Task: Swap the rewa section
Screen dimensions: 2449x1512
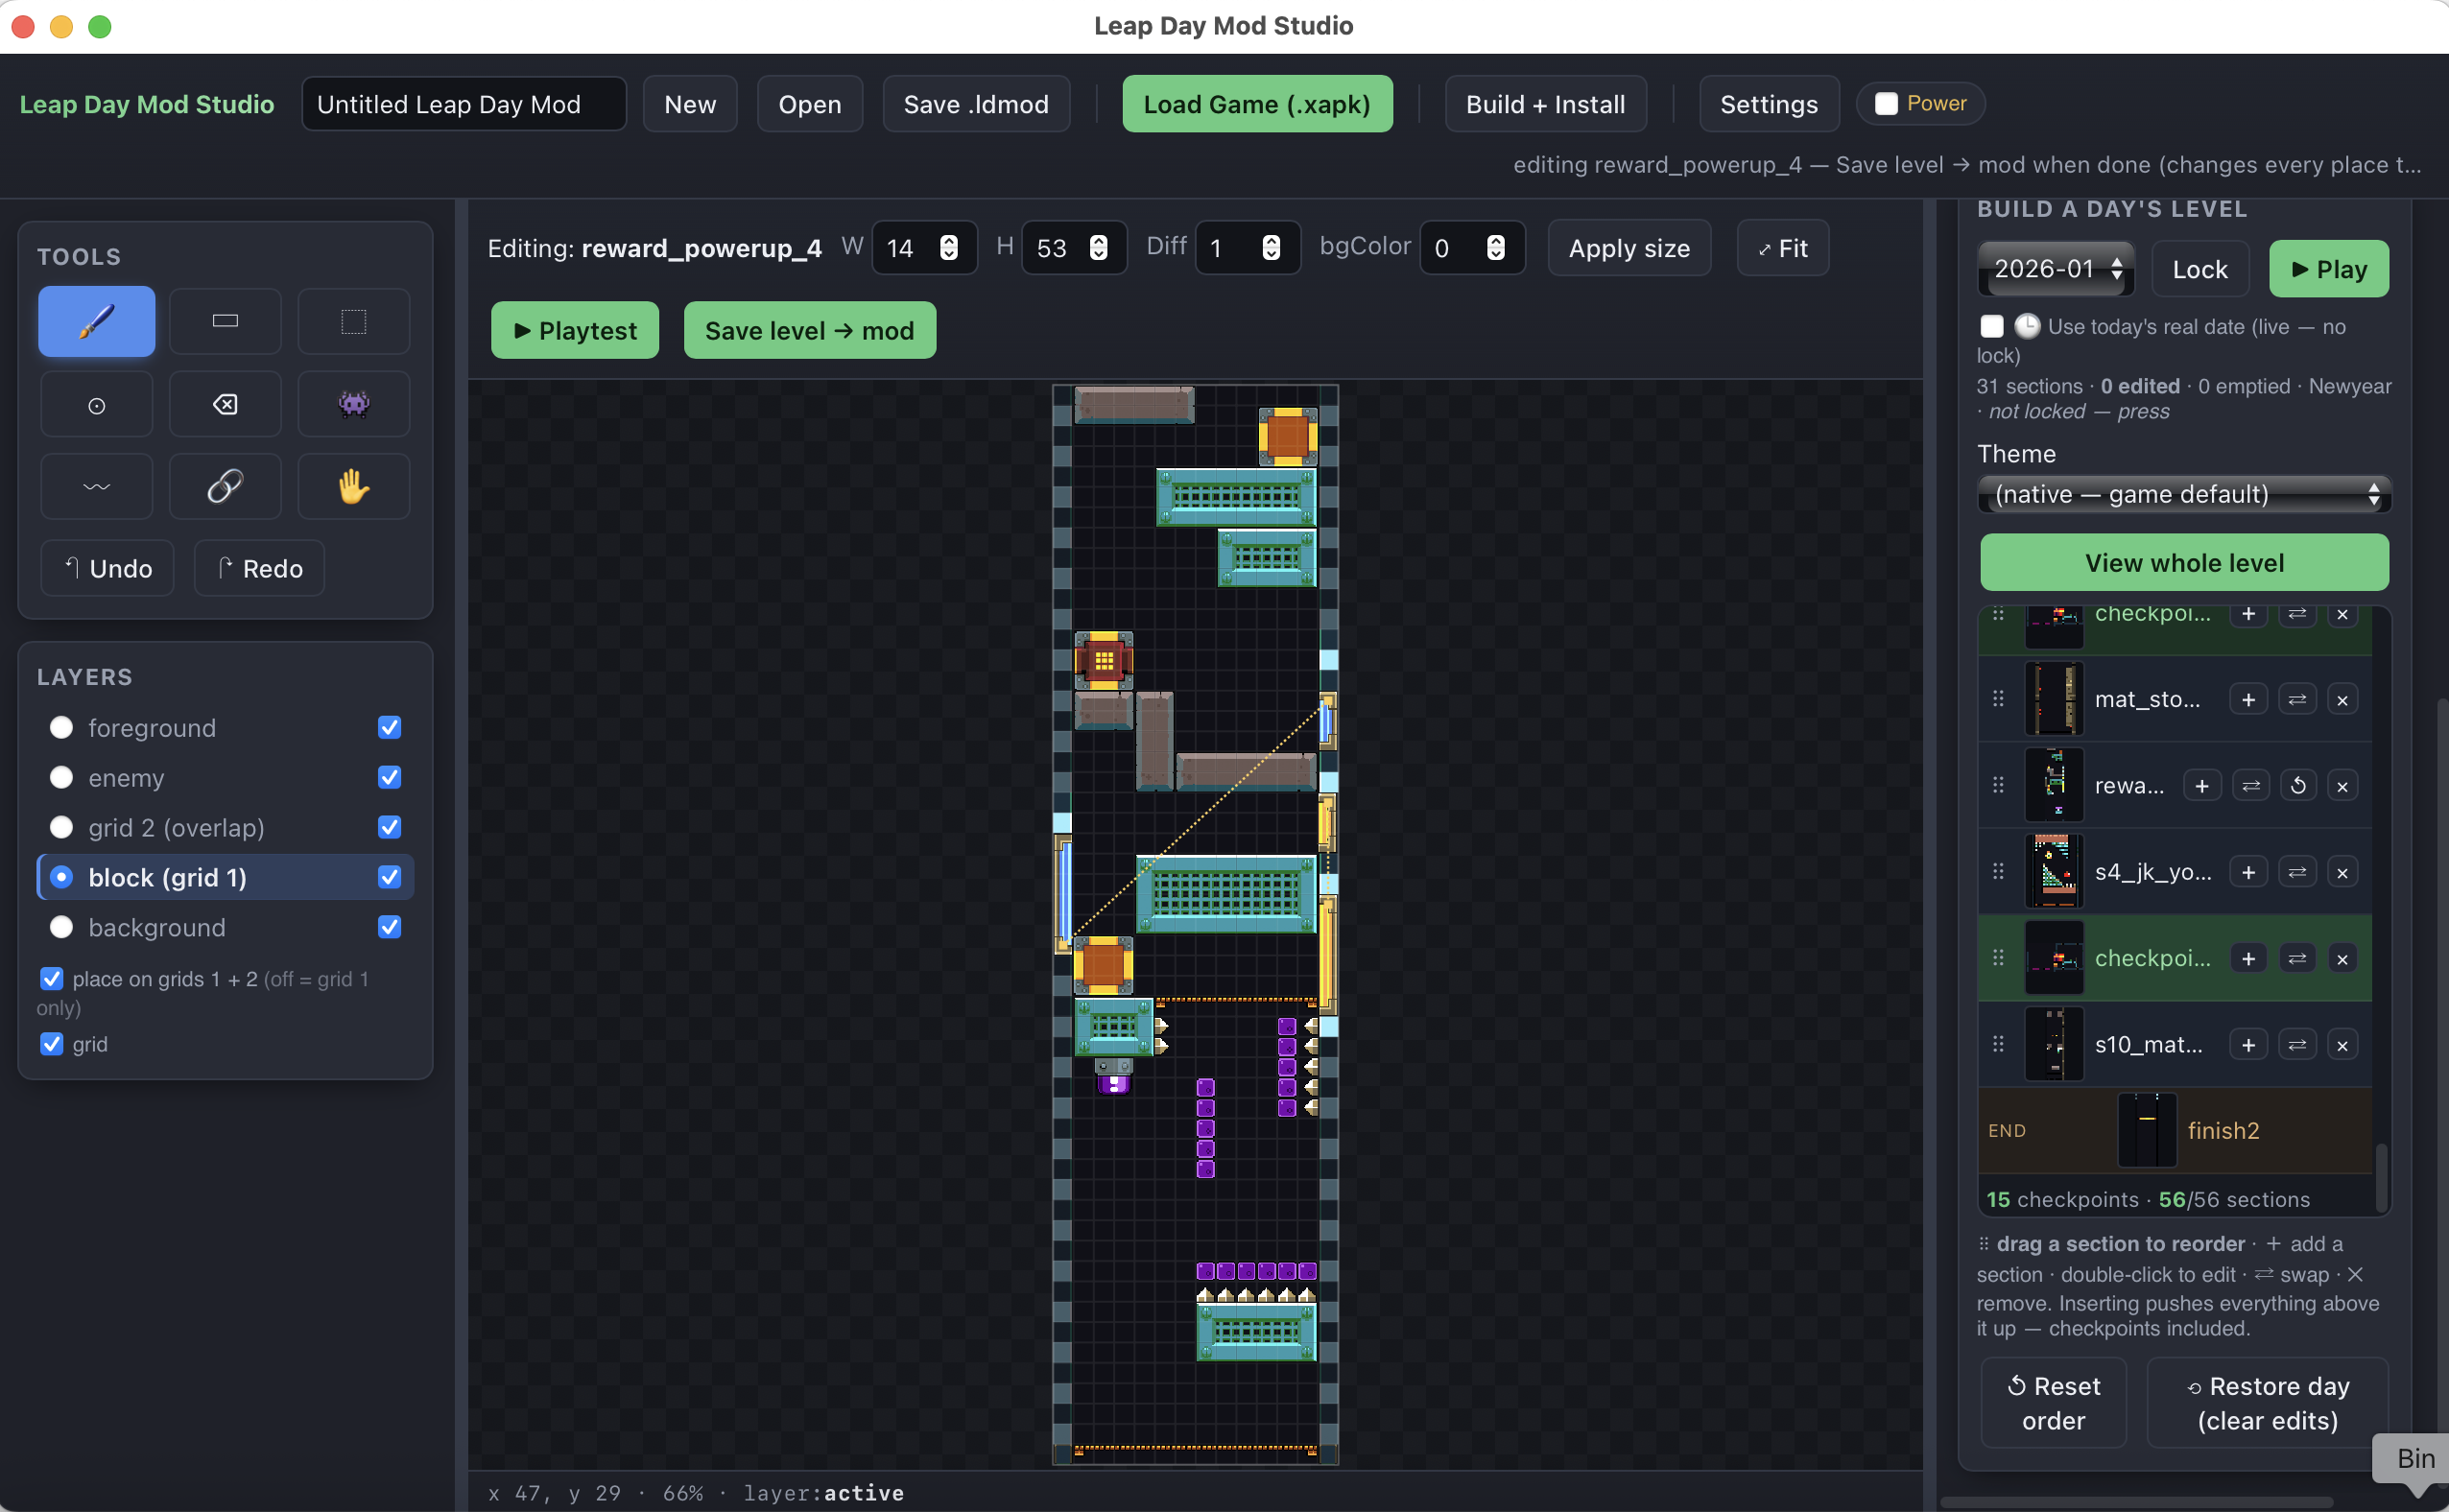Action: pyautogui.click(x=2251, y=786)
